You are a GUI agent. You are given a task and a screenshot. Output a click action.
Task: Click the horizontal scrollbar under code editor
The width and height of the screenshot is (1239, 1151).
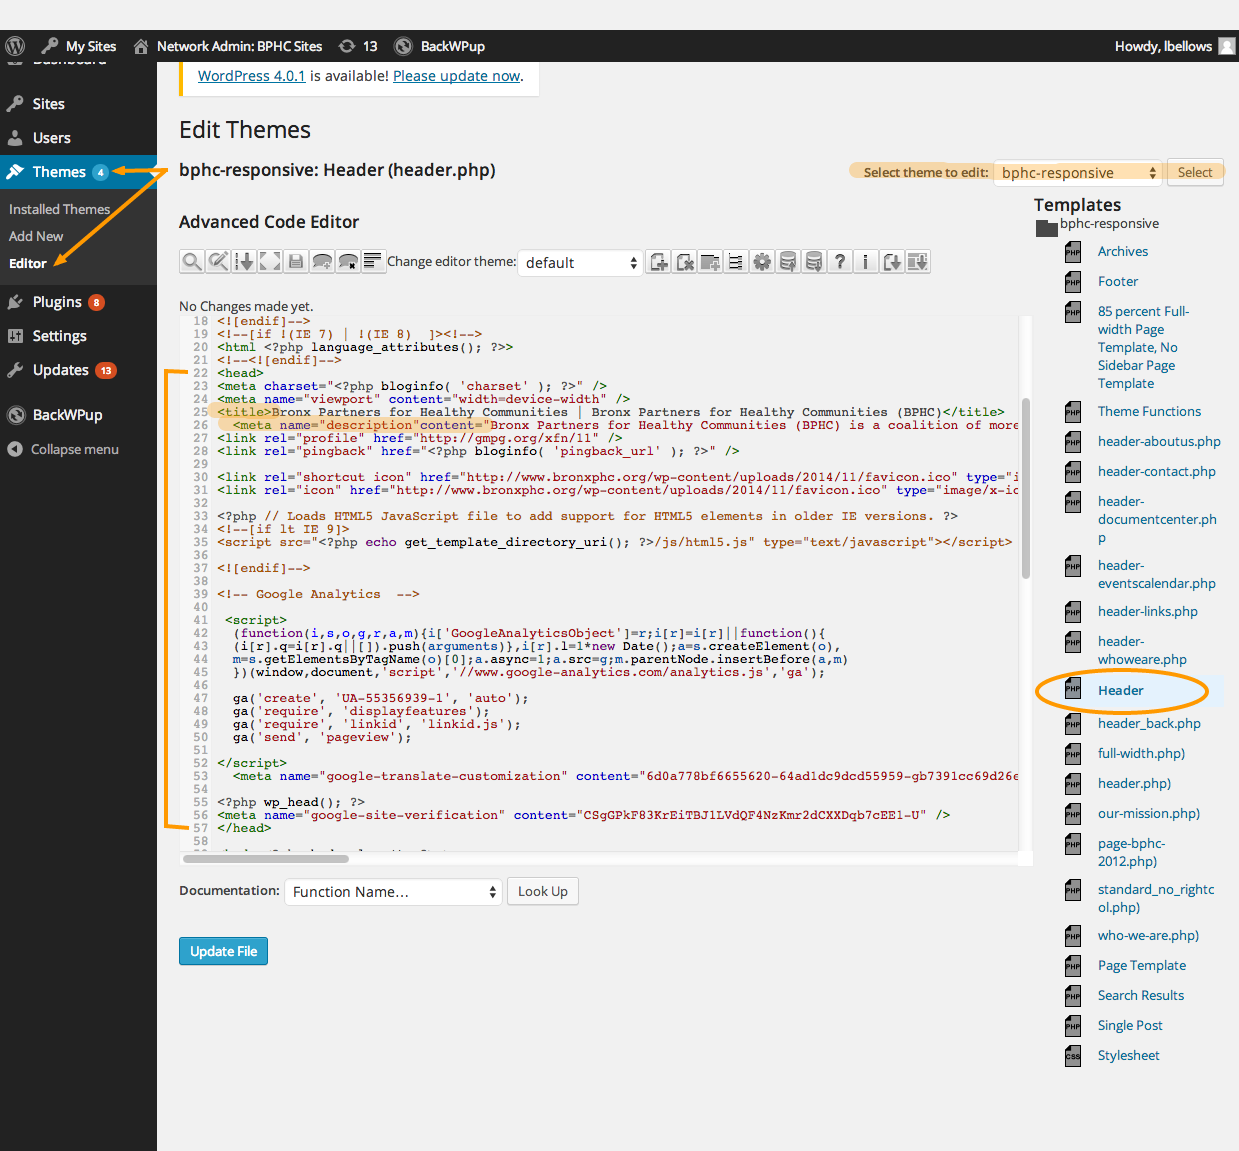[x=265, y=858]
